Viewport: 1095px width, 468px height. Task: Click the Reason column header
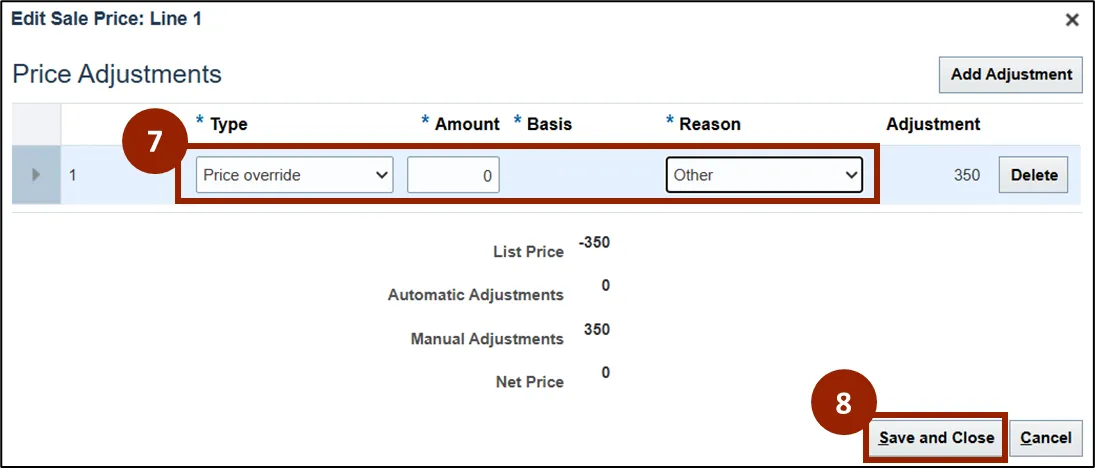[709, 124]
